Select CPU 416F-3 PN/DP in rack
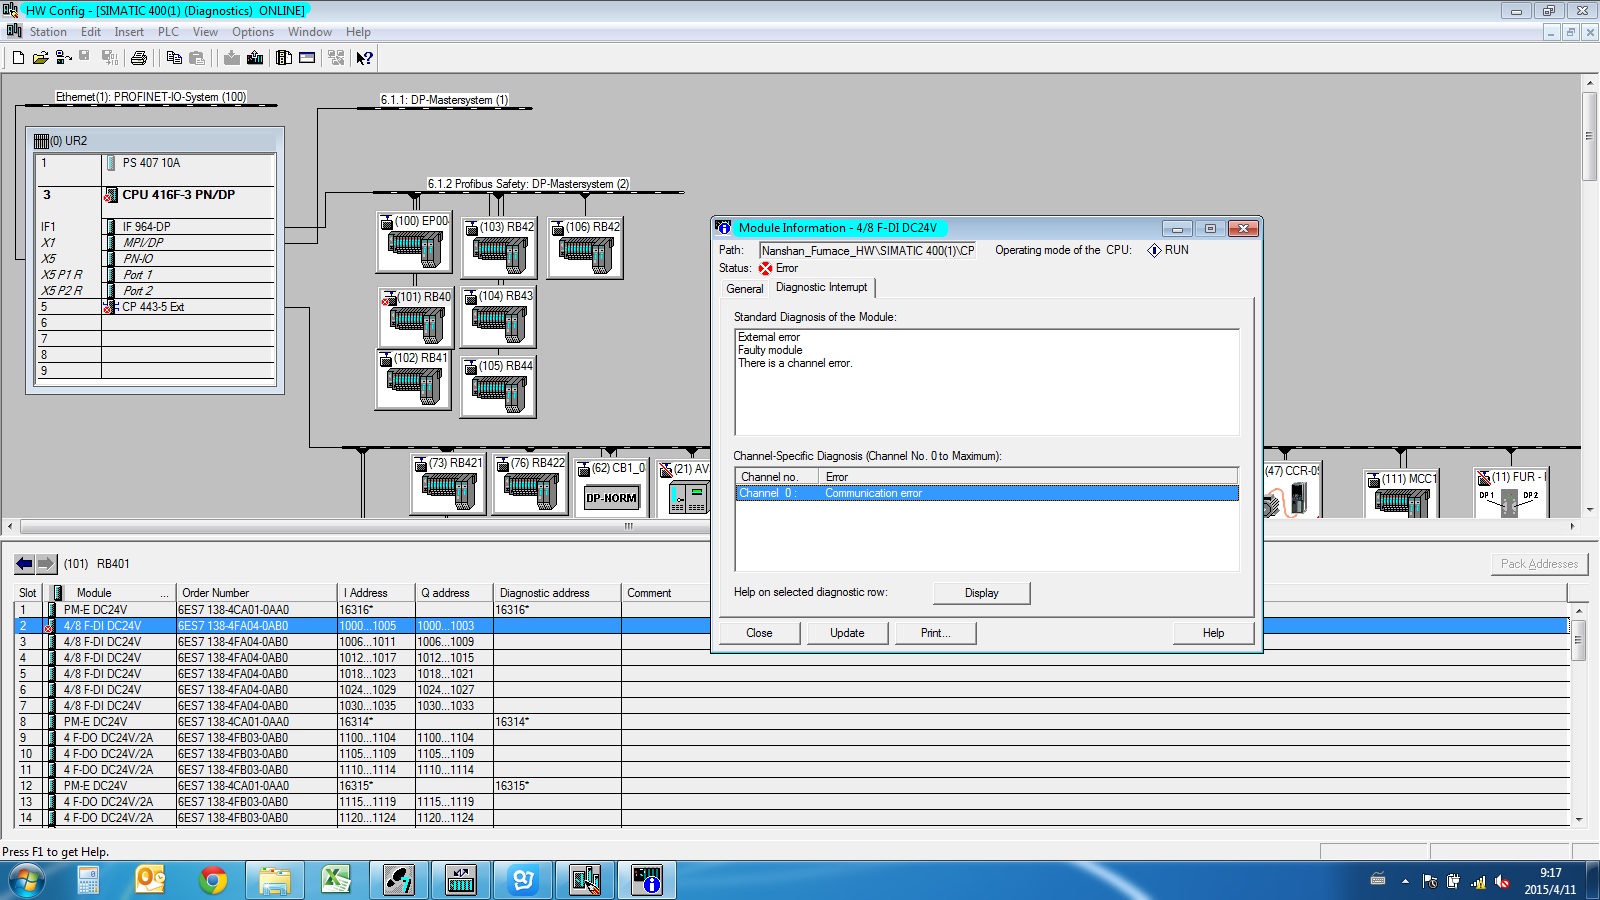The width and height of the screenshot is (1600, 900). [x=155, y=195]
